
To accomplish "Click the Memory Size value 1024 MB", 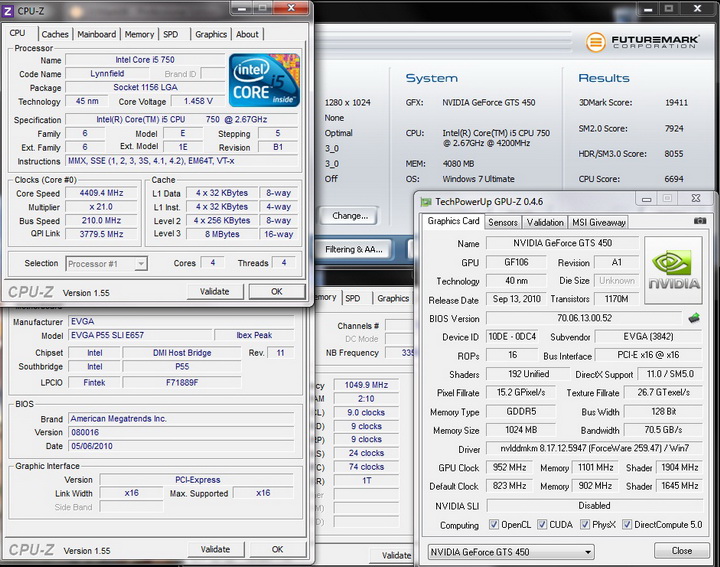I will (521, 430).
